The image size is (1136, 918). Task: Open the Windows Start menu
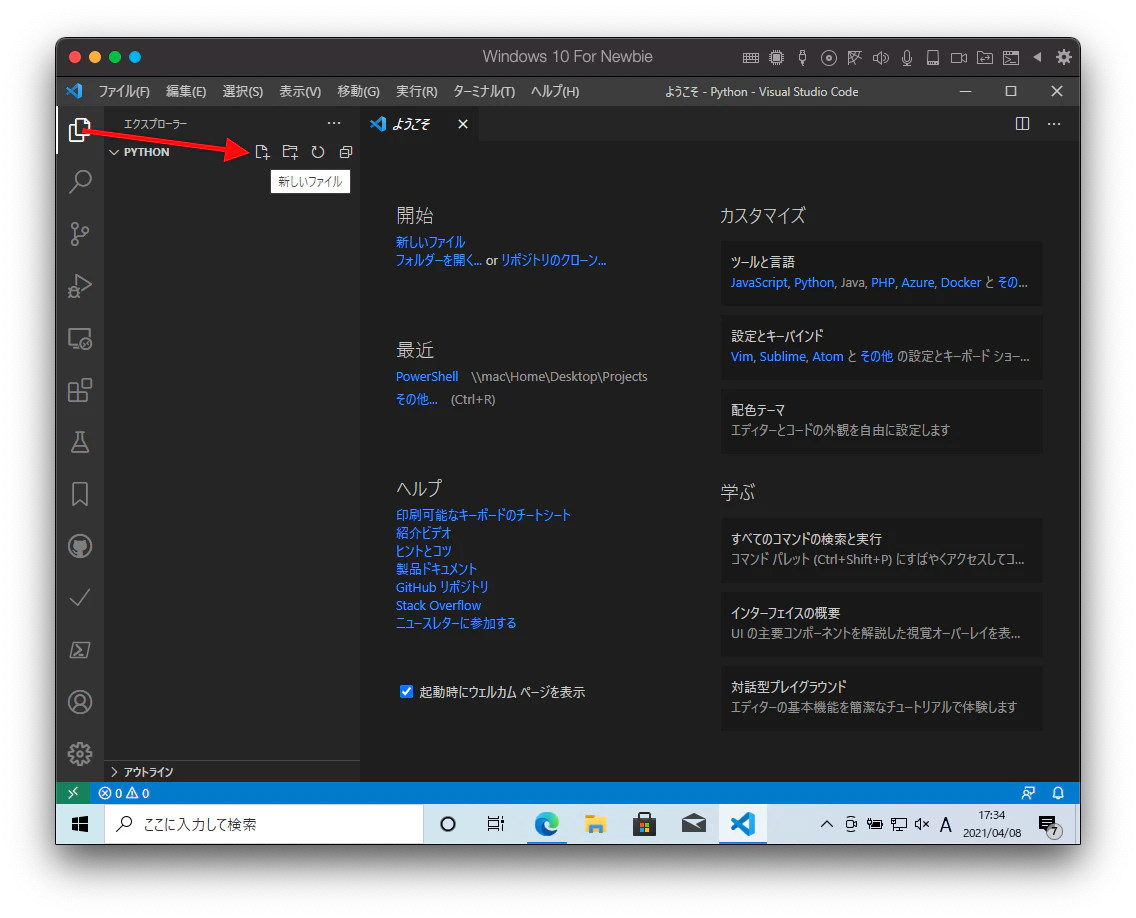pyautogui.click(x=80, y=825)
